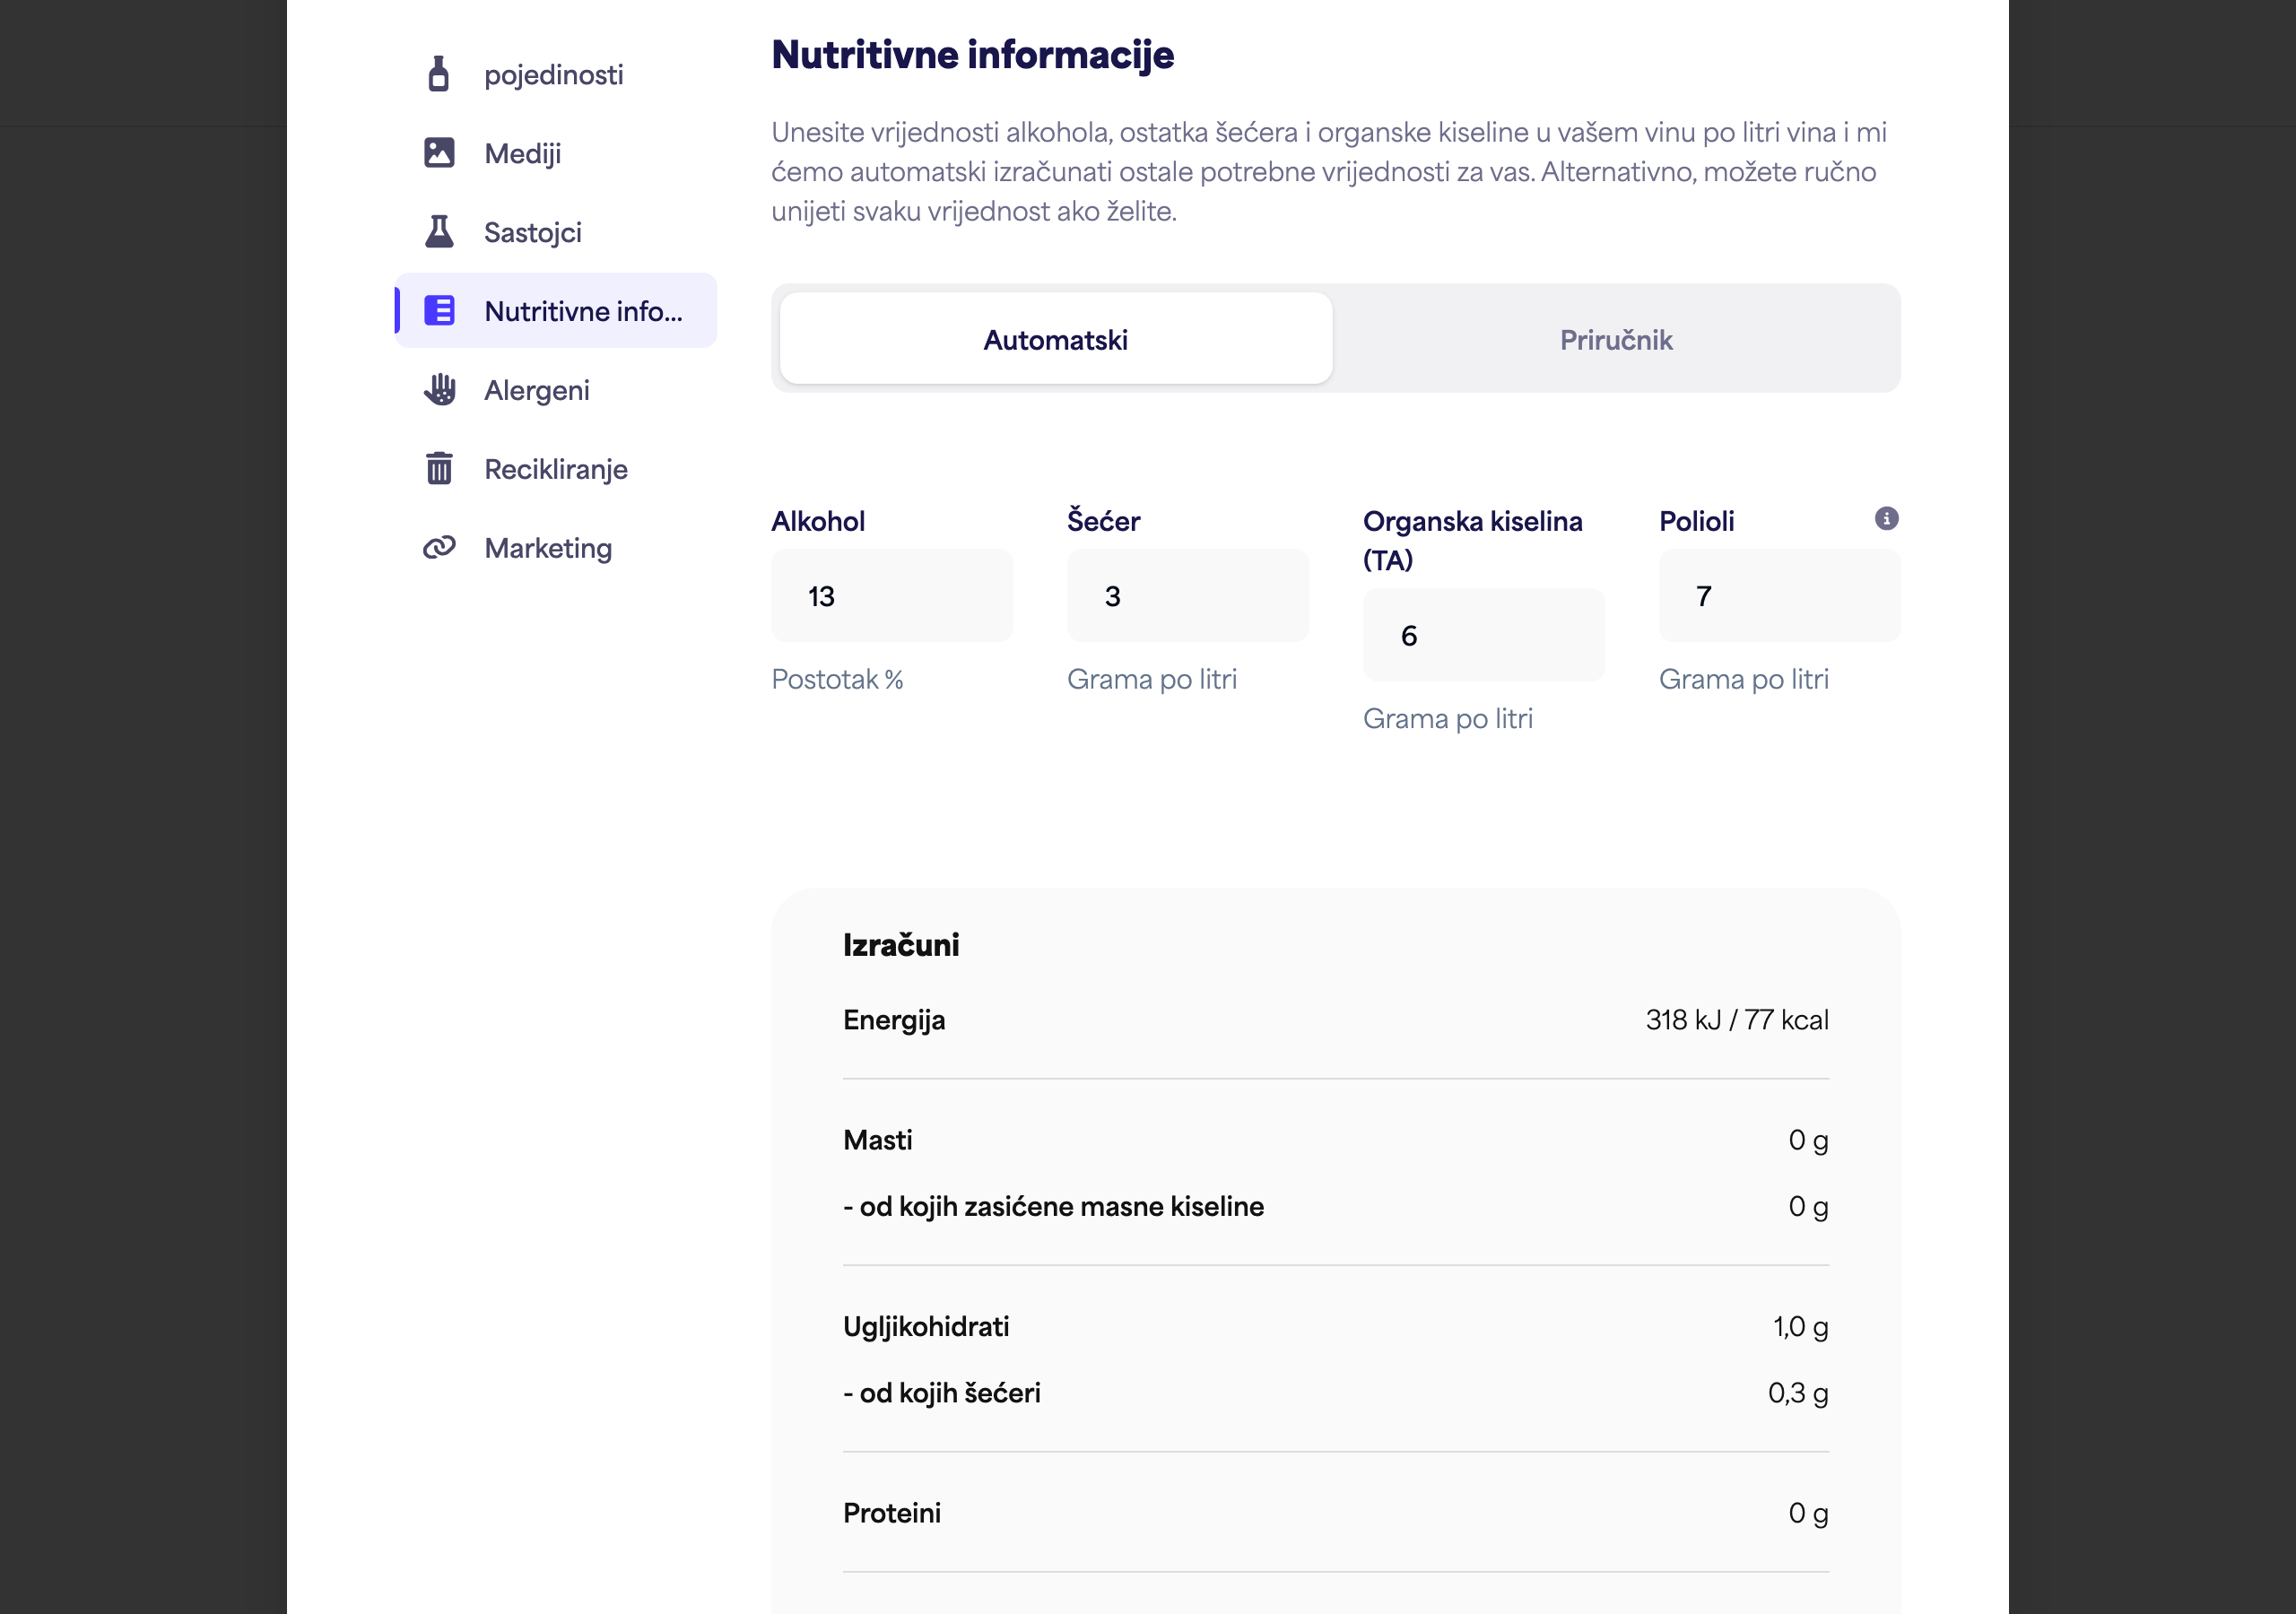Click the bottle icon next to pojedinosti
The height and width of the screenshot is (1614, 2296).
(x=438, y=74)
